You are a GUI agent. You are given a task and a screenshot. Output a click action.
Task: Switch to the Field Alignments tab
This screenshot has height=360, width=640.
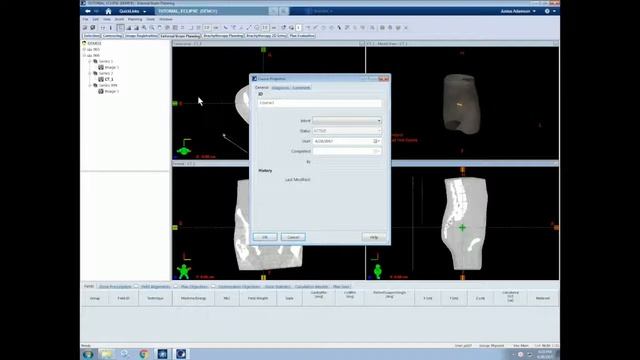[x=156, y=287]
